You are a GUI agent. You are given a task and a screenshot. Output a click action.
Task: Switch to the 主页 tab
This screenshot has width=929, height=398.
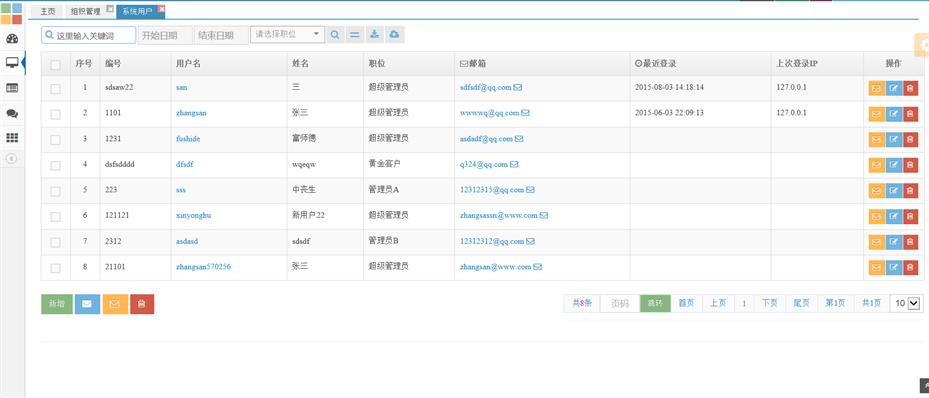pos(48,11)
